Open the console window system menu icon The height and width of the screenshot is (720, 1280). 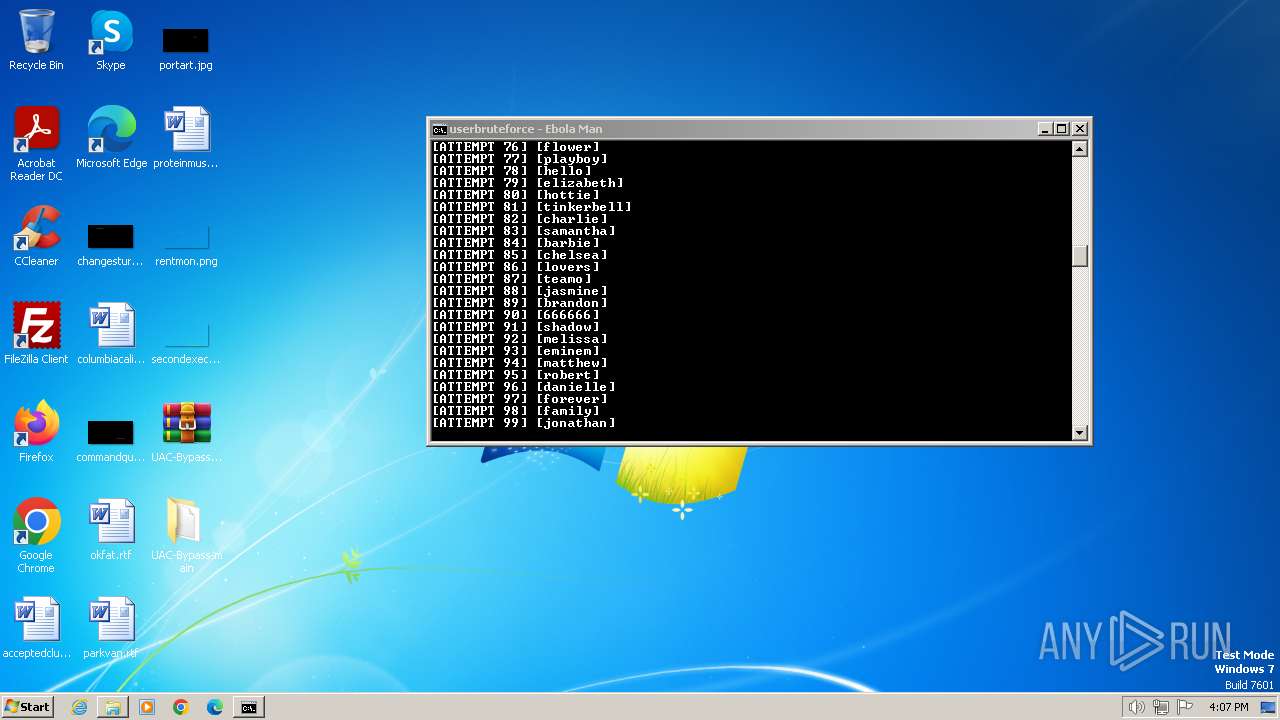click(x=439, y=129)
